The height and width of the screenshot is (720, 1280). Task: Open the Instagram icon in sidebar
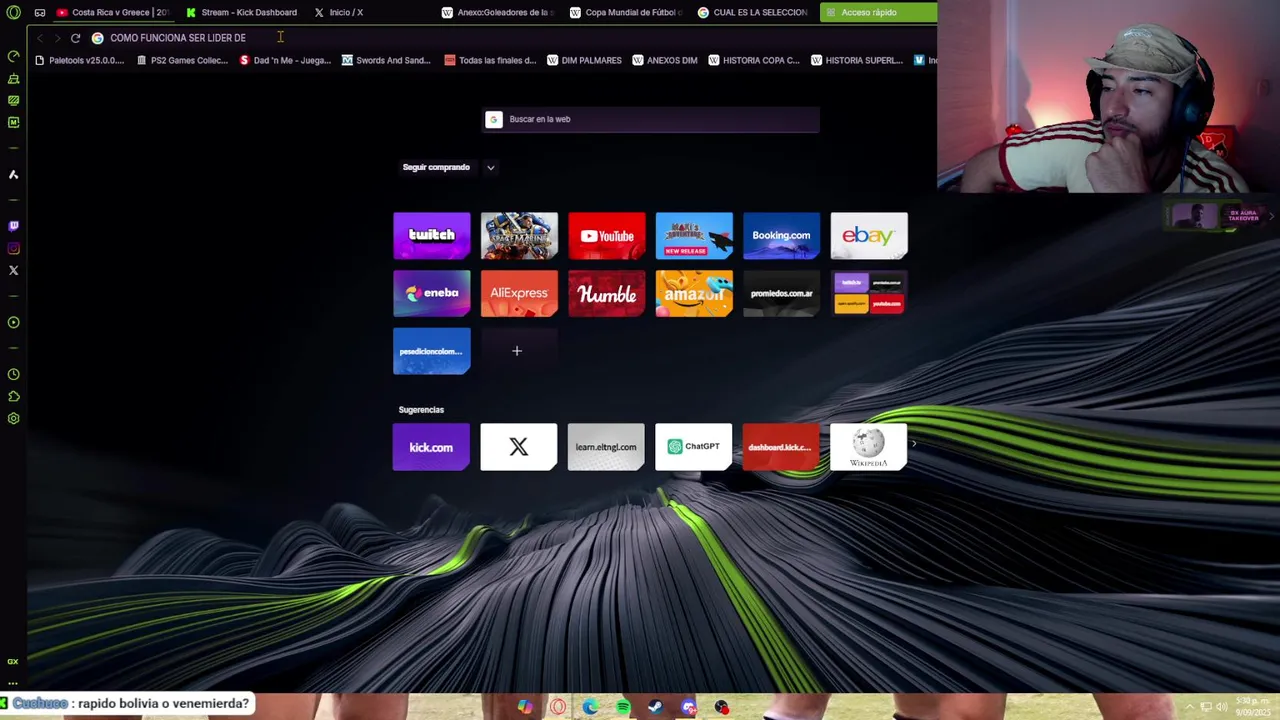pyautogui.click(x=13, y=248)
